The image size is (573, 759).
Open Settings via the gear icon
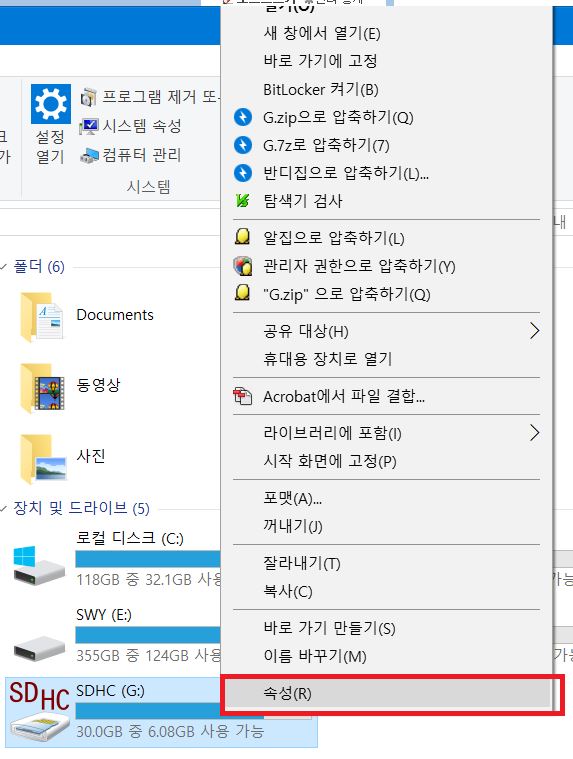51,103
